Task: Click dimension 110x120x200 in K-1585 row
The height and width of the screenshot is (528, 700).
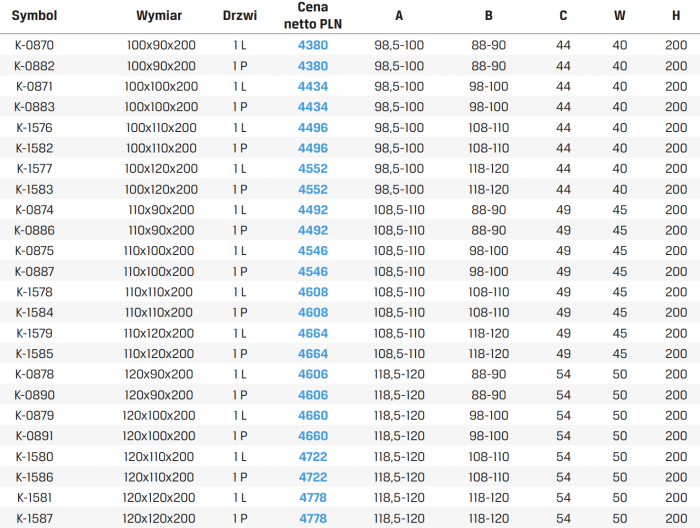Action: 159,354
